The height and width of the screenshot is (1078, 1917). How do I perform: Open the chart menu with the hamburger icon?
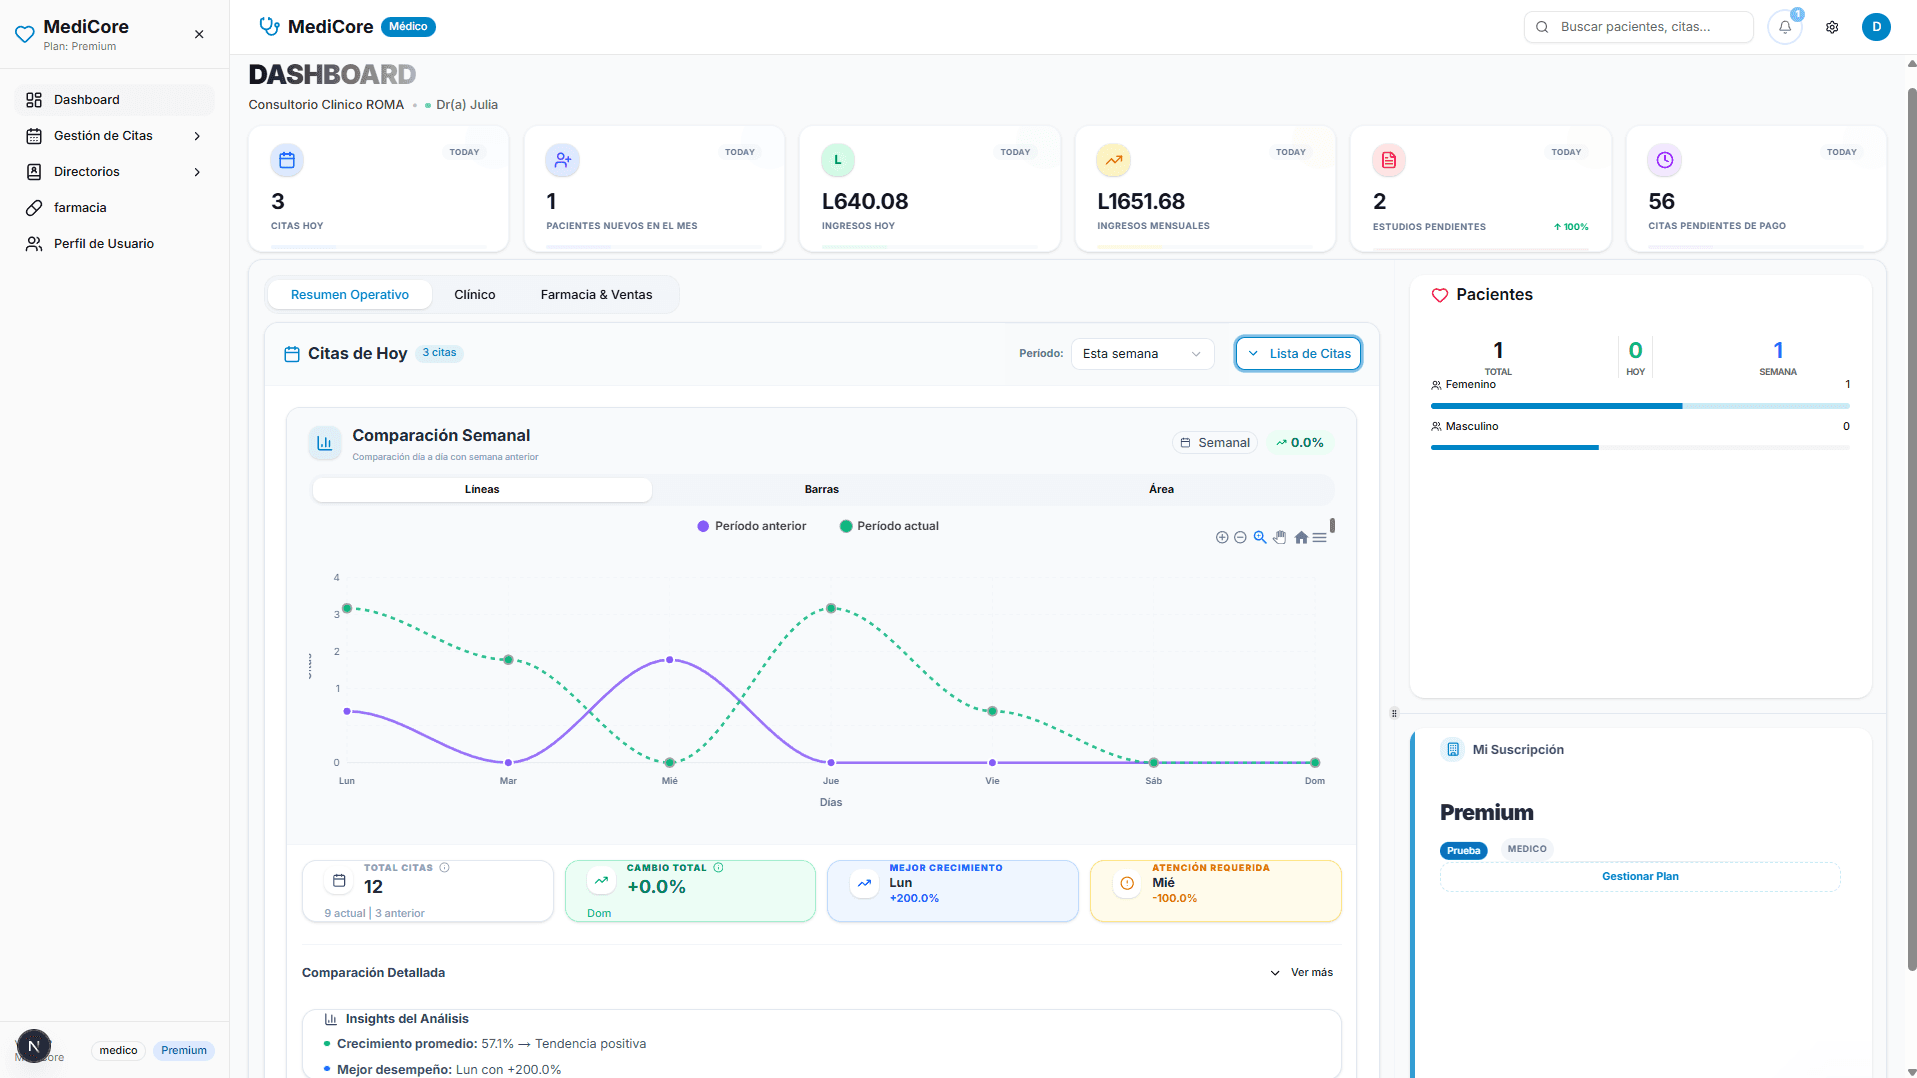[1319, 537]
